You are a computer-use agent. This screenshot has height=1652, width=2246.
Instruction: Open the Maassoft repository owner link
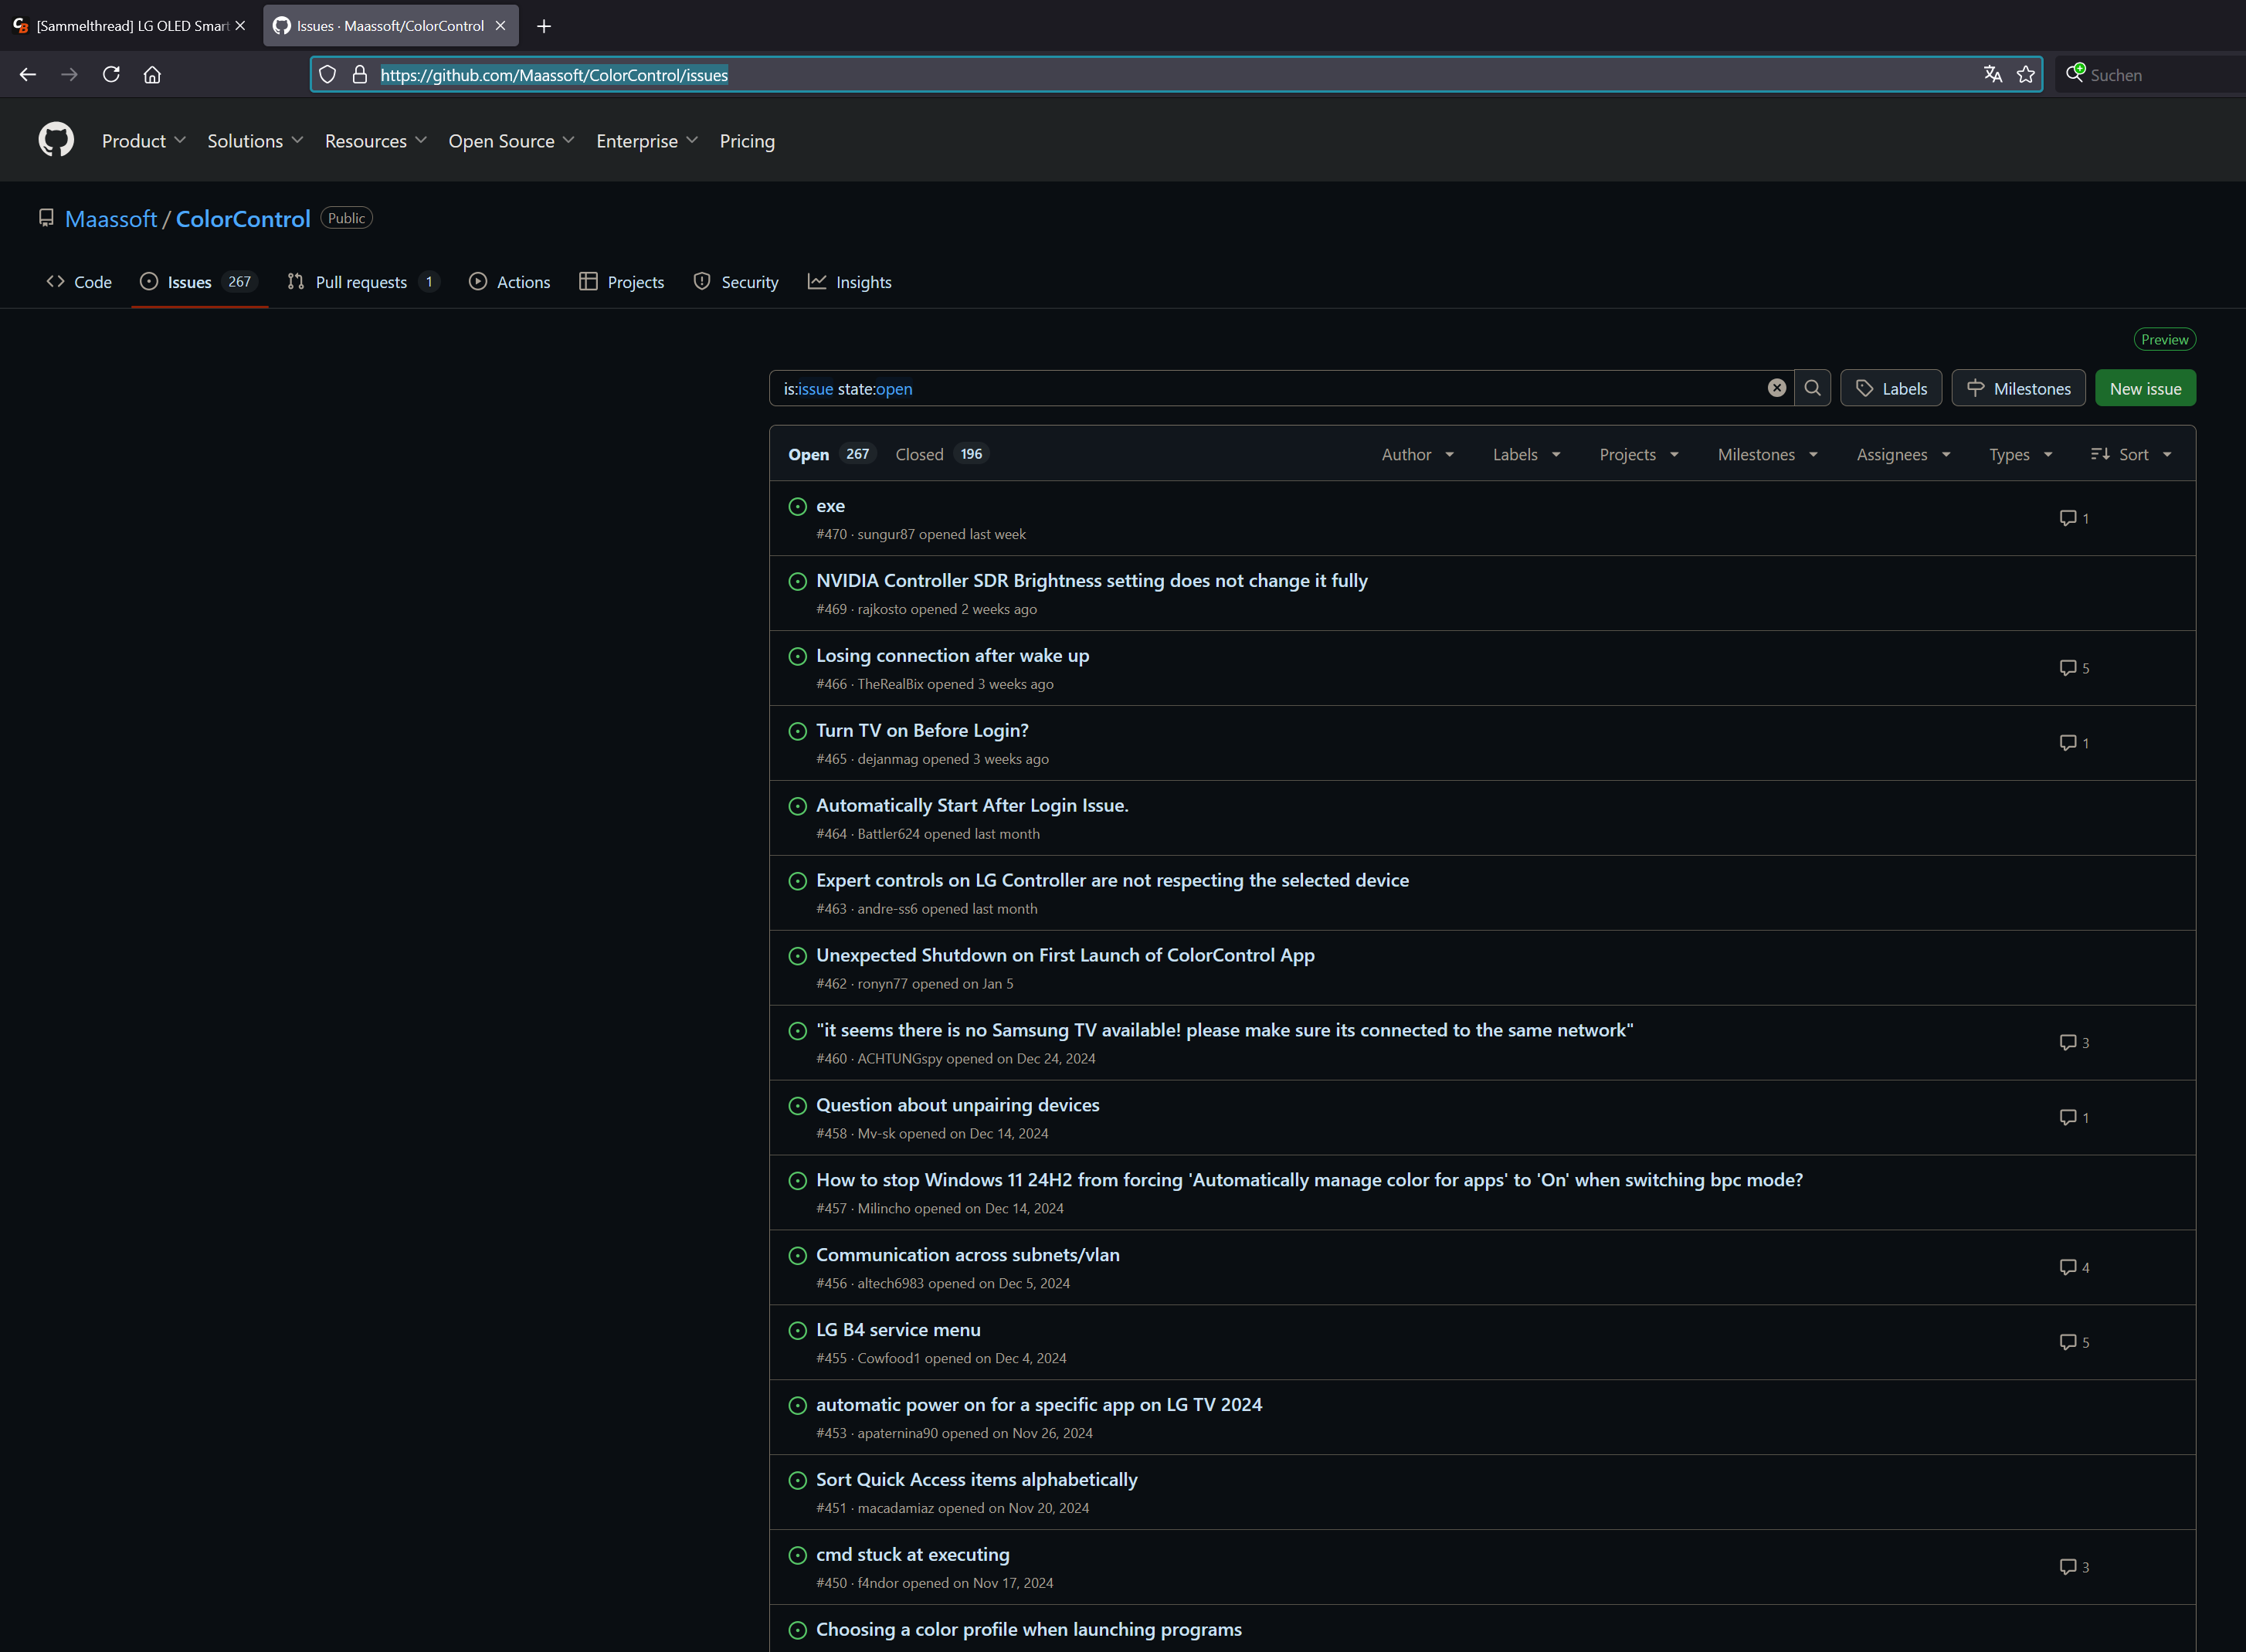point(111,219)
